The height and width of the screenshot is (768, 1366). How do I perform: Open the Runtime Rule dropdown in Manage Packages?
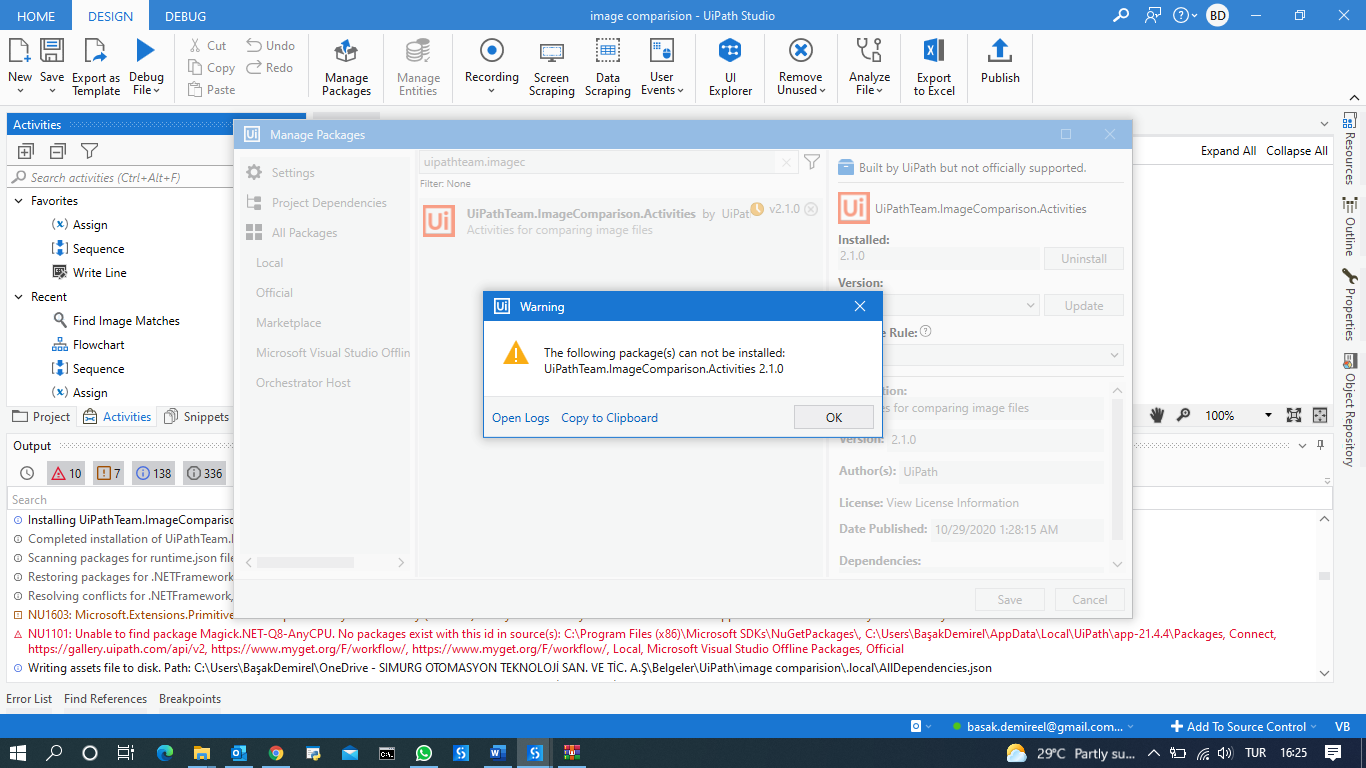coord(981,355)
